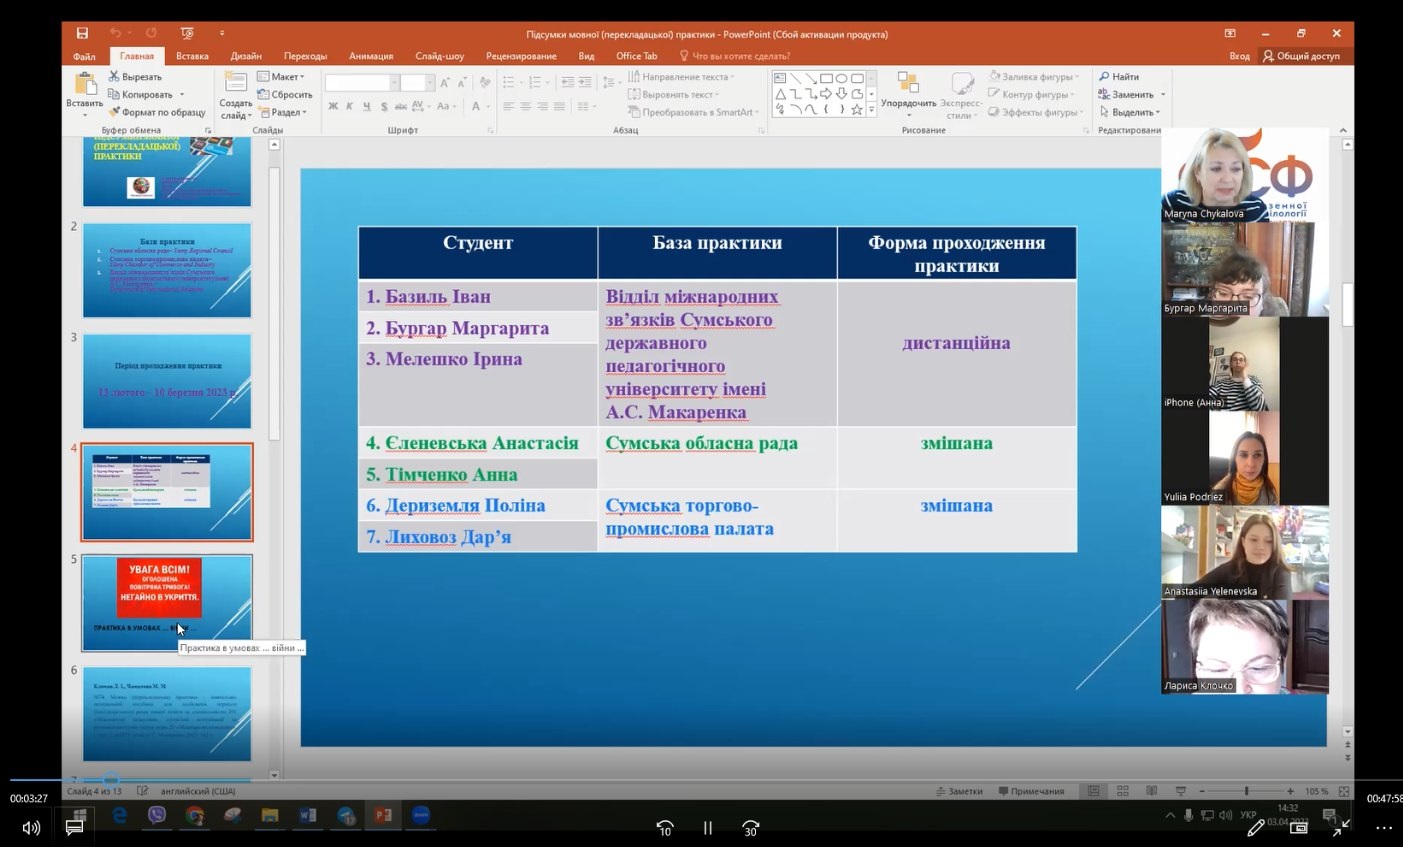This screenshot has width=1403, height=847.
Task: Clear all formatting with the eraser A icon
Action: coord(485,82)
